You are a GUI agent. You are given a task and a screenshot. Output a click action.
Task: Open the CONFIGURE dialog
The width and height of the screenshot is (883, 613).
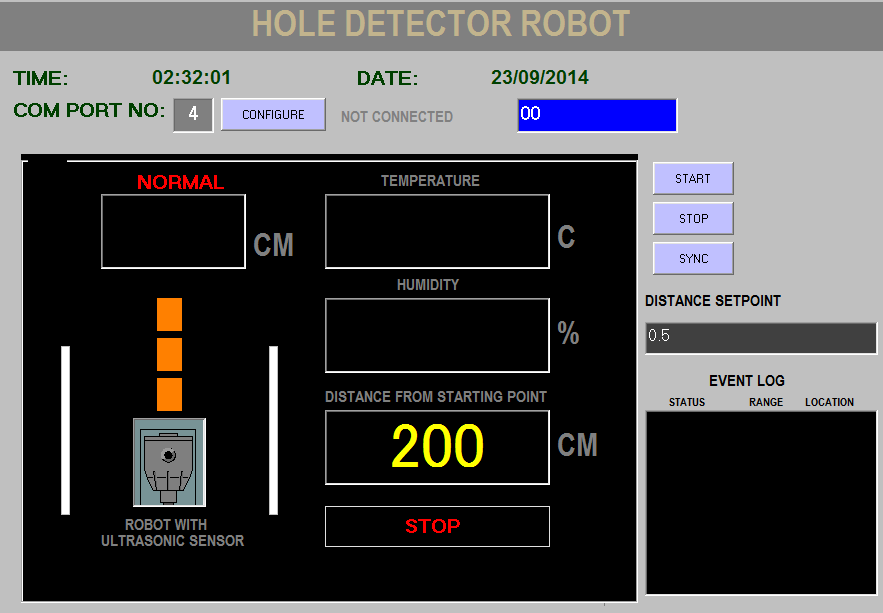click(x=272, y=114)
